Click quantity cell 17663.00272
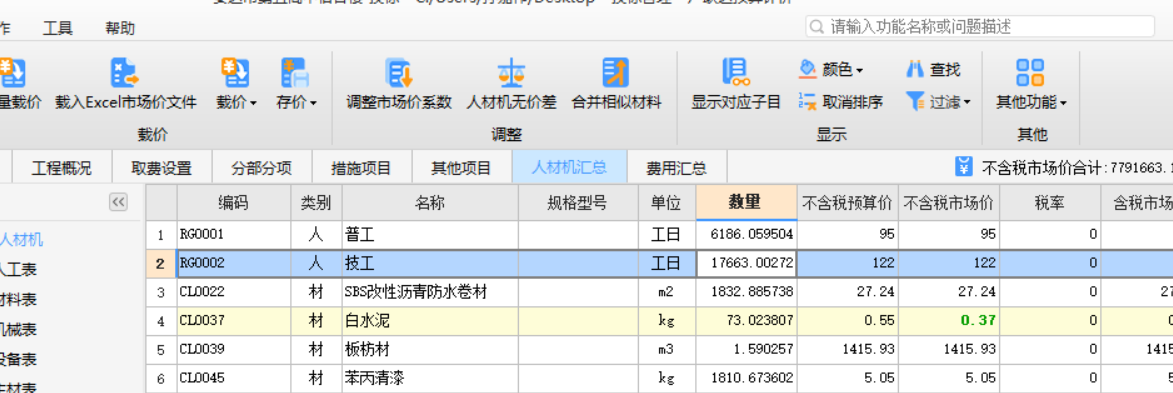This screenshot has height=393, width=1173. coord(747,263)
